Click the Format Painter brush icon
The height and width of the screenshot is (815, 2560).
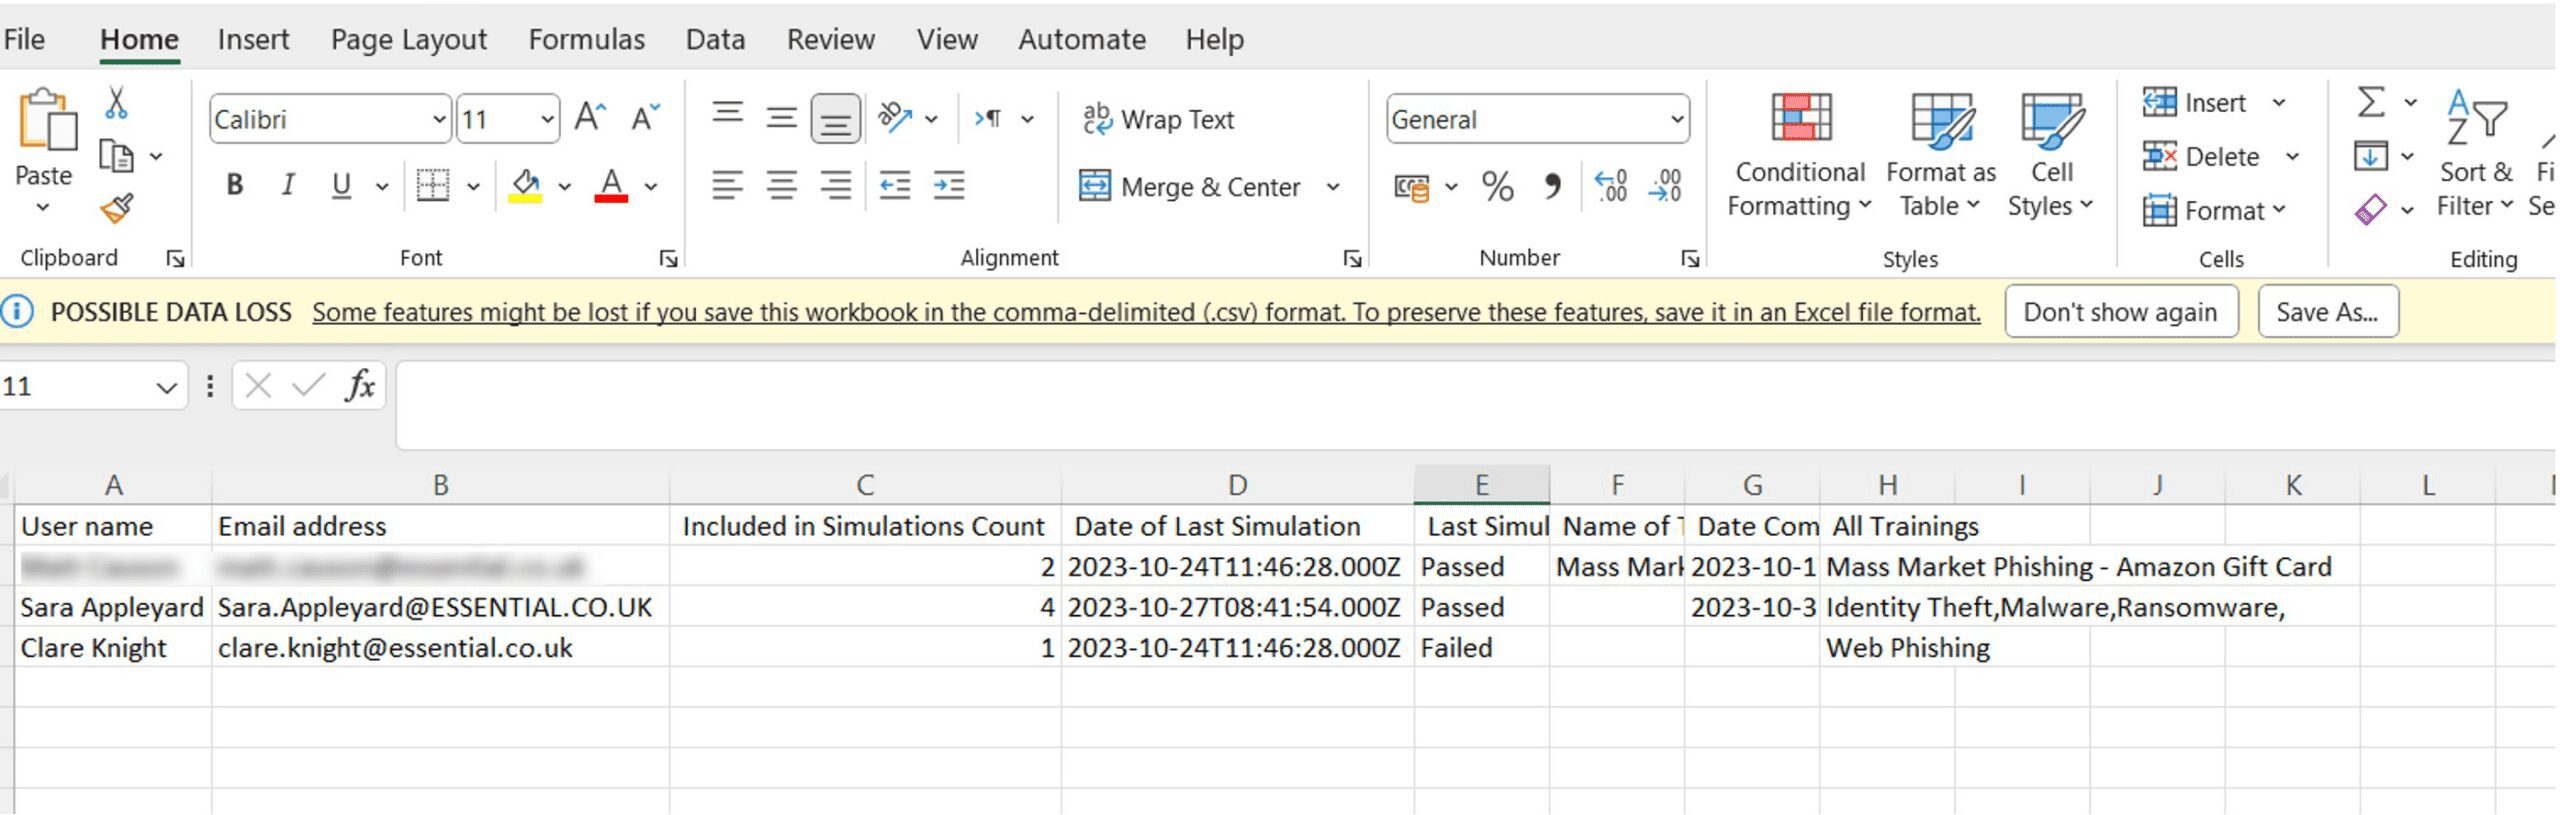(x=117, y=208)
